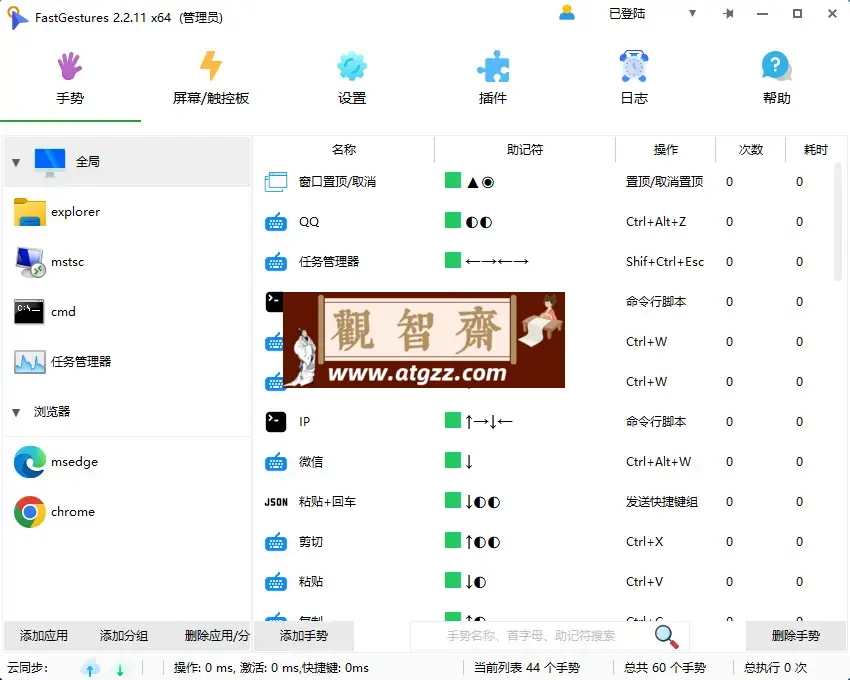Toggle green box of 粘贴+回车 gesture
The height and width of the screenshot is (680, 850).
(453, 500)
